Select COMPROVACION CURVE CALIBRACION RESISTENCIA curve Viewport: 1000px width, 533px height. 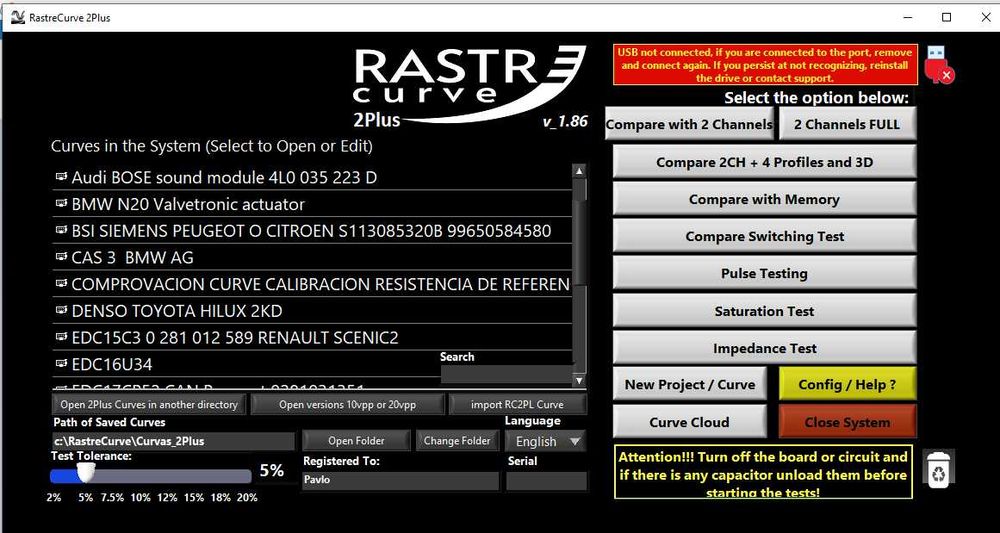pyautogui.click(x=312, y=284)
